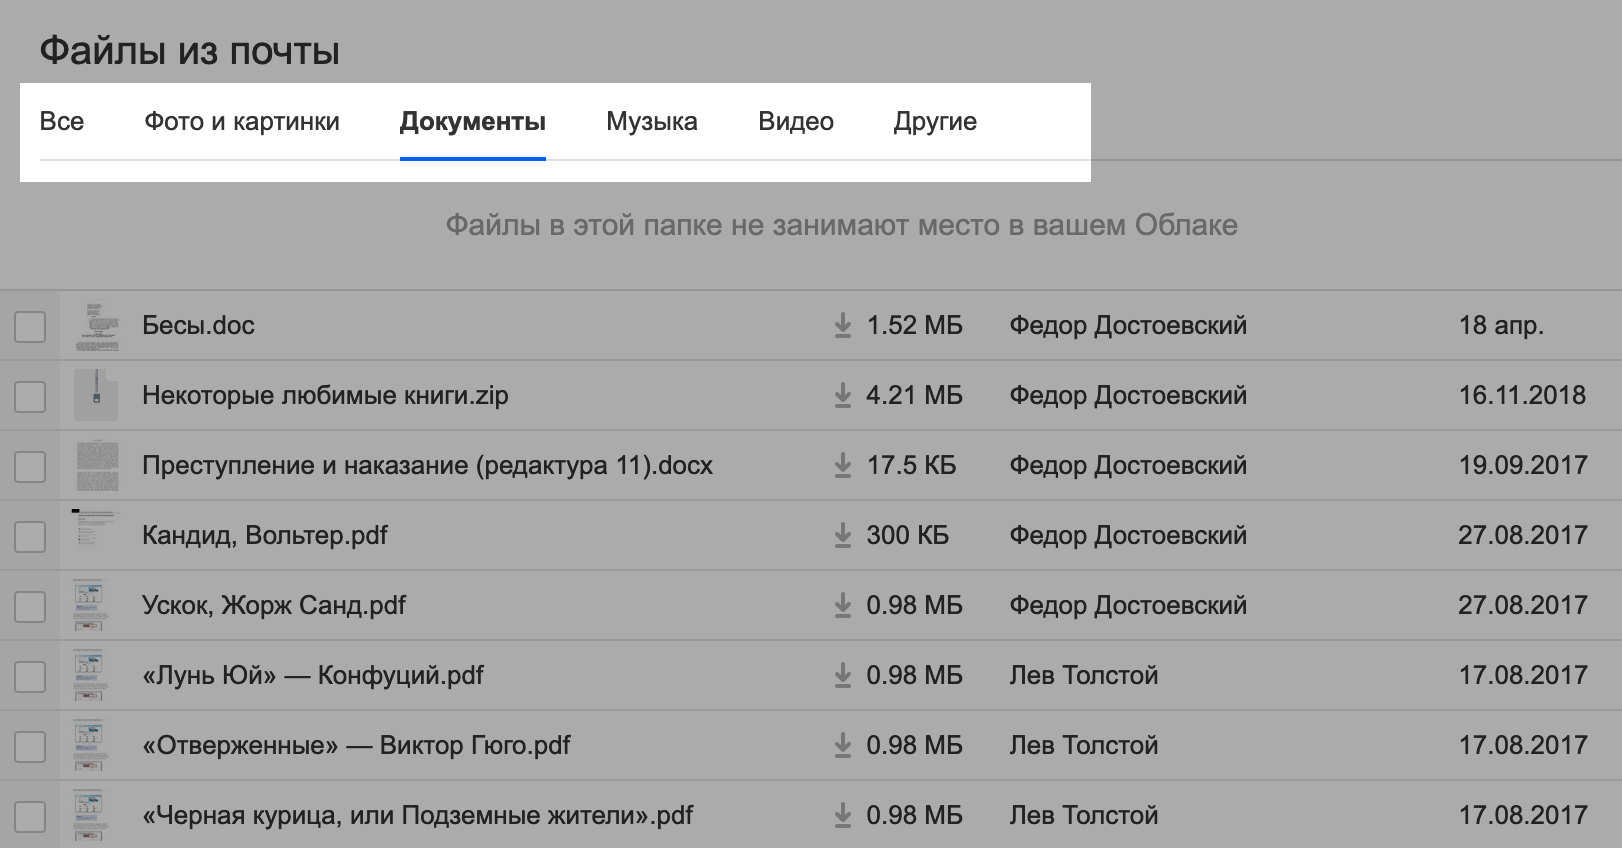1622x848 pixels.
Task: Click zip archive icon of Некоторые любимые книги
Action: click(97, 395)
